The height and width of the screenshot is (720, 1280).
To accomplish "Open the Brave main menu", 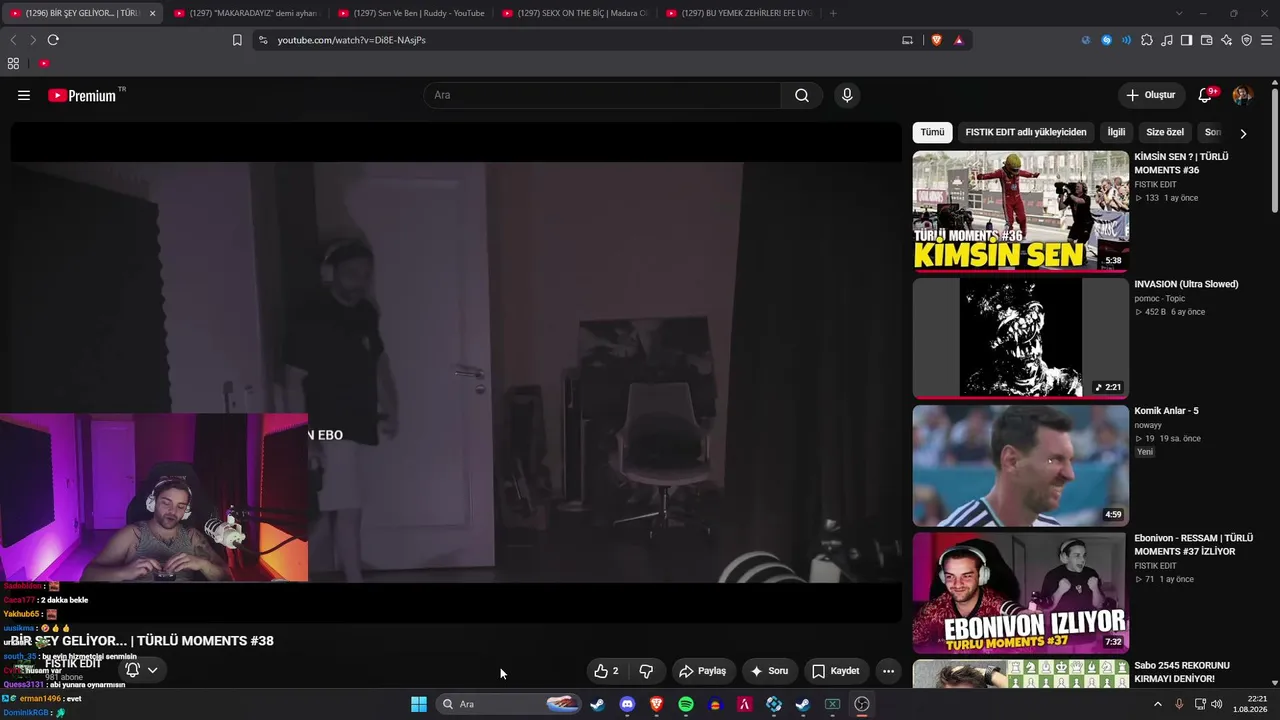I will (x=1267, y=40).
